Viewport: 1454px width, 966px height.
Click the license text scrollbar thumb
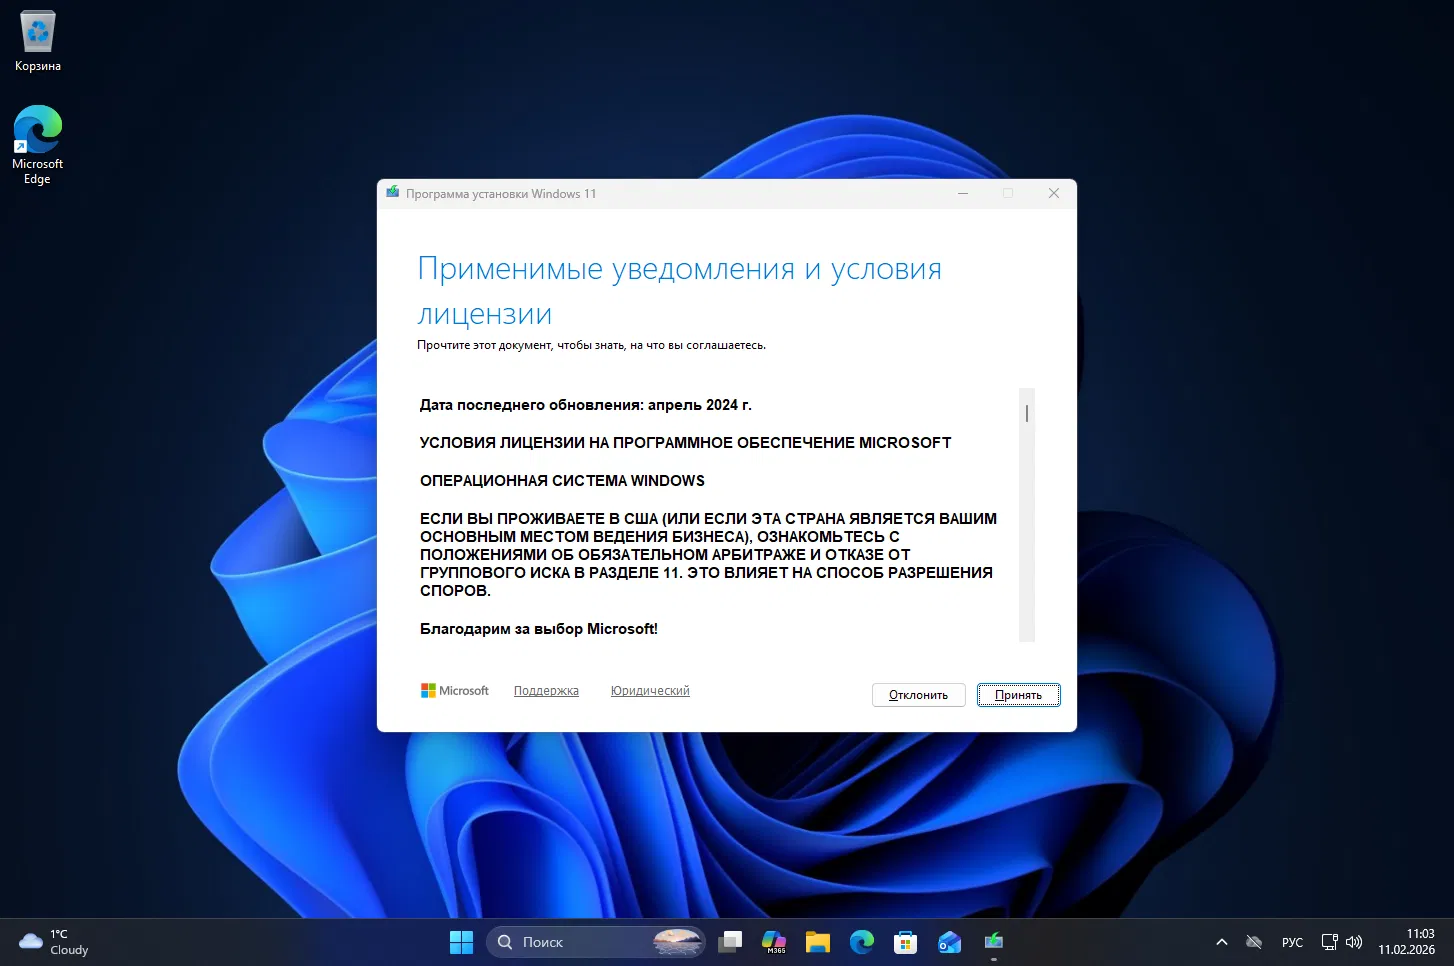pos(1027,413)
